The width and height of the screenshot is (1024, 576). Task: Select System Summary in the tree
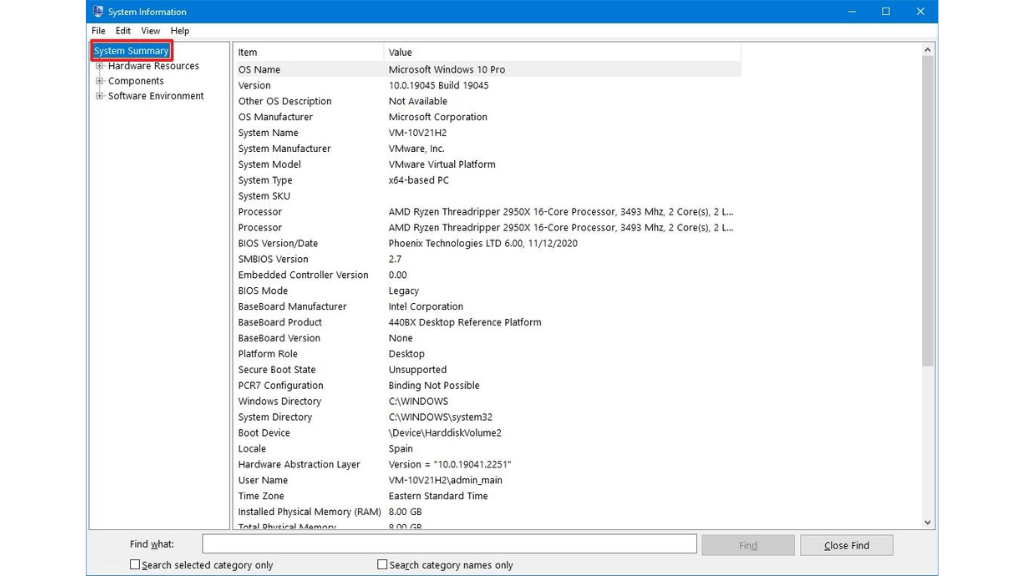coord(131,51)
